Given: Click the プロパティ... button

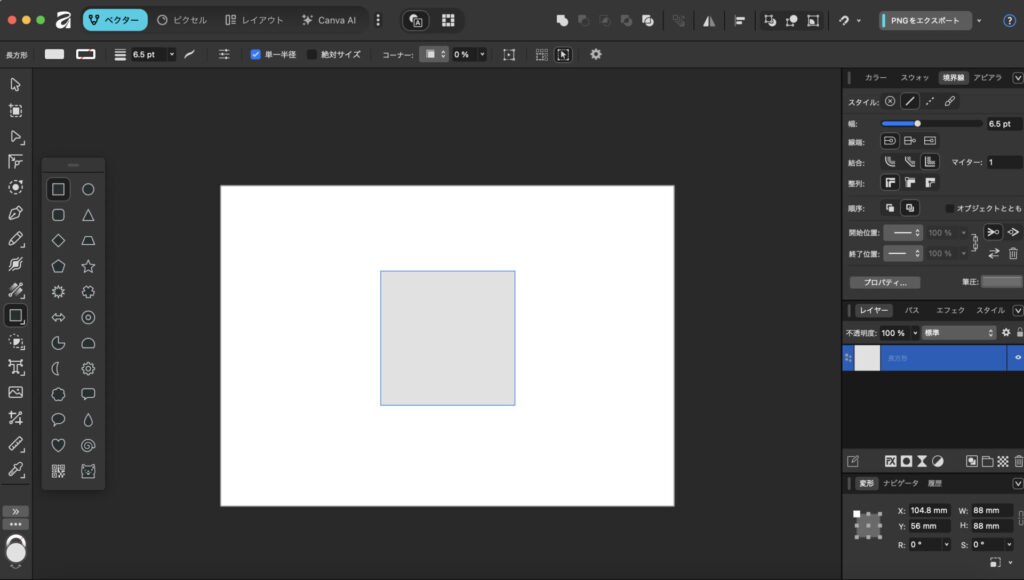Looking at the screenshot, I should pos(884,283).
